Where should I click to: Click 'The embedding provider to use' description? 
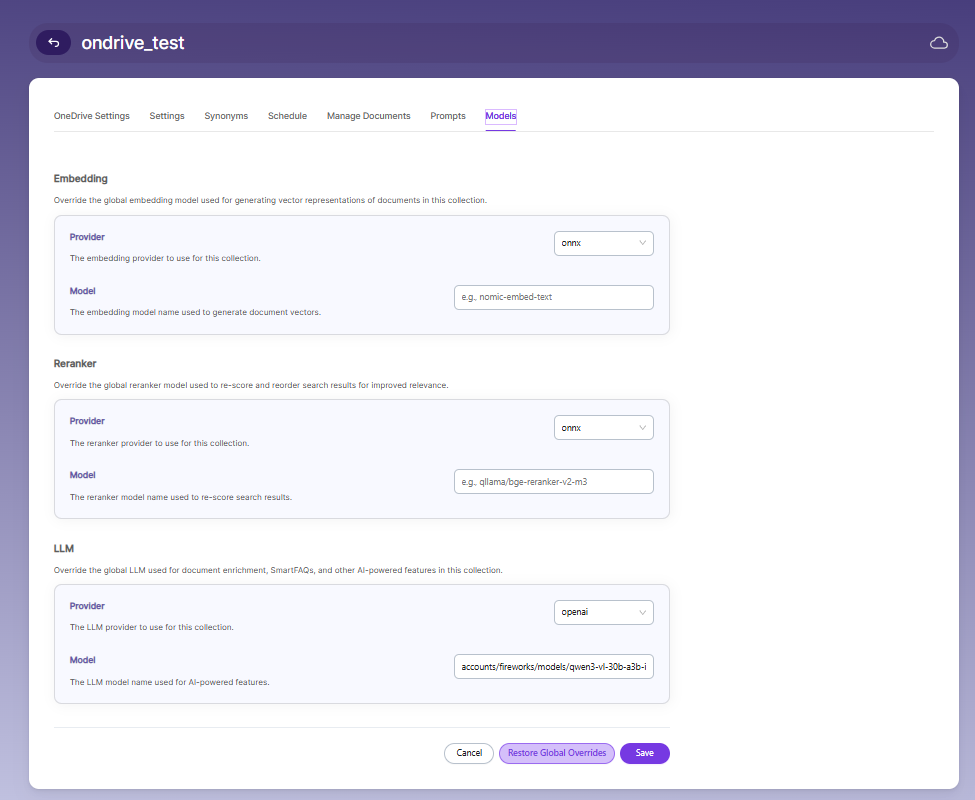[165, 258]
